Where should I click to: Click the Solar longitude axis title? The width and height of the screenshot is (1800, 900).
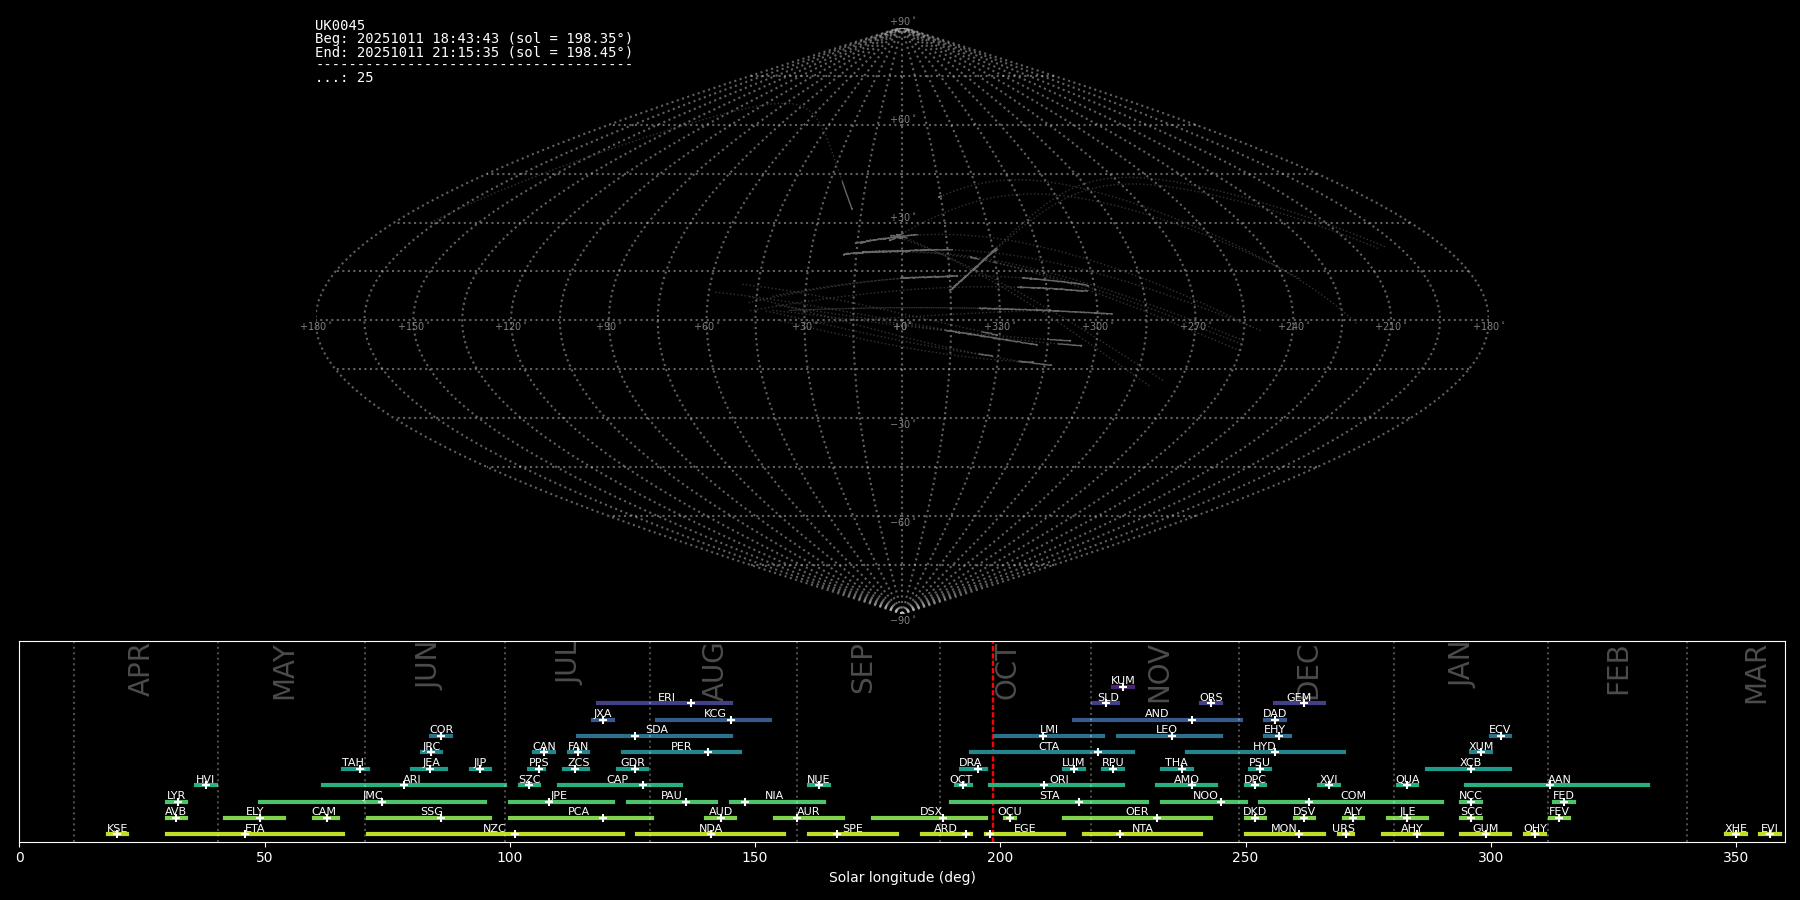click(x=901, y=877)
